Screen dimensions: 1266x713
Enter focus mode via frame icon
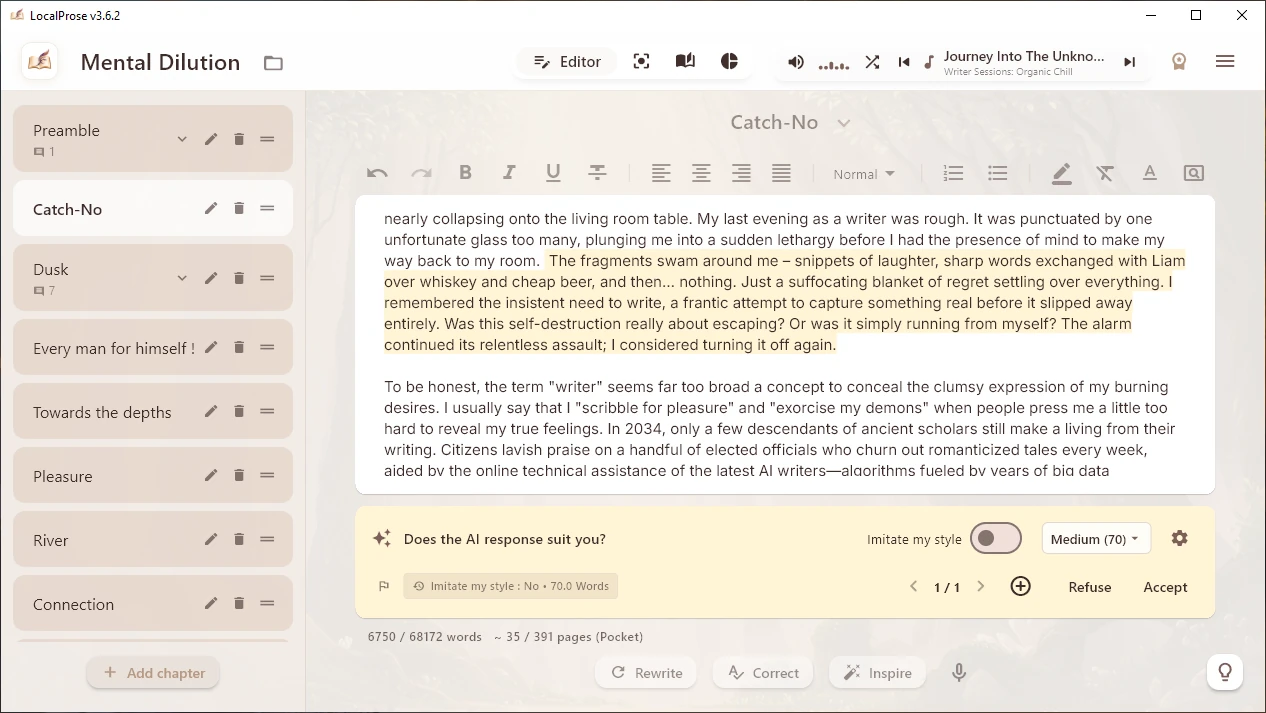click(642, 62)
